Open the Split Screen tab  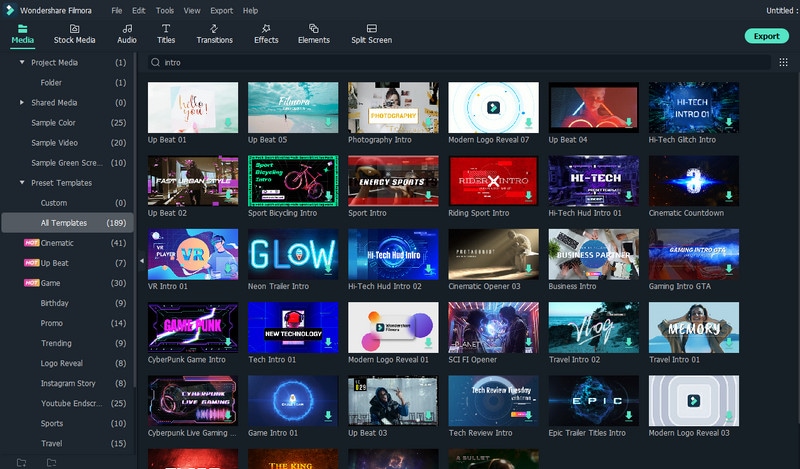point(371,34)
